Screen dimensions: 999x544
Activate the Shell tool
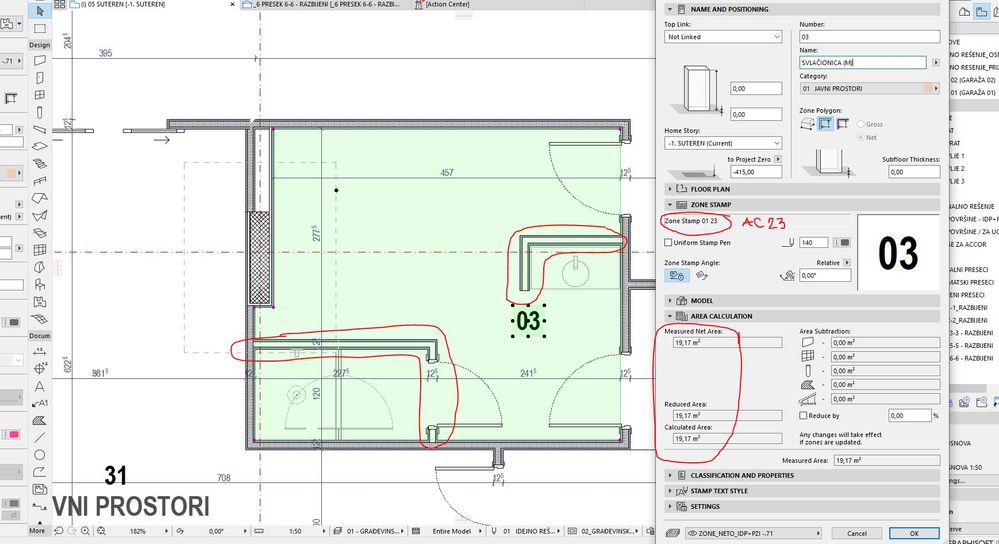coord(40,215)
